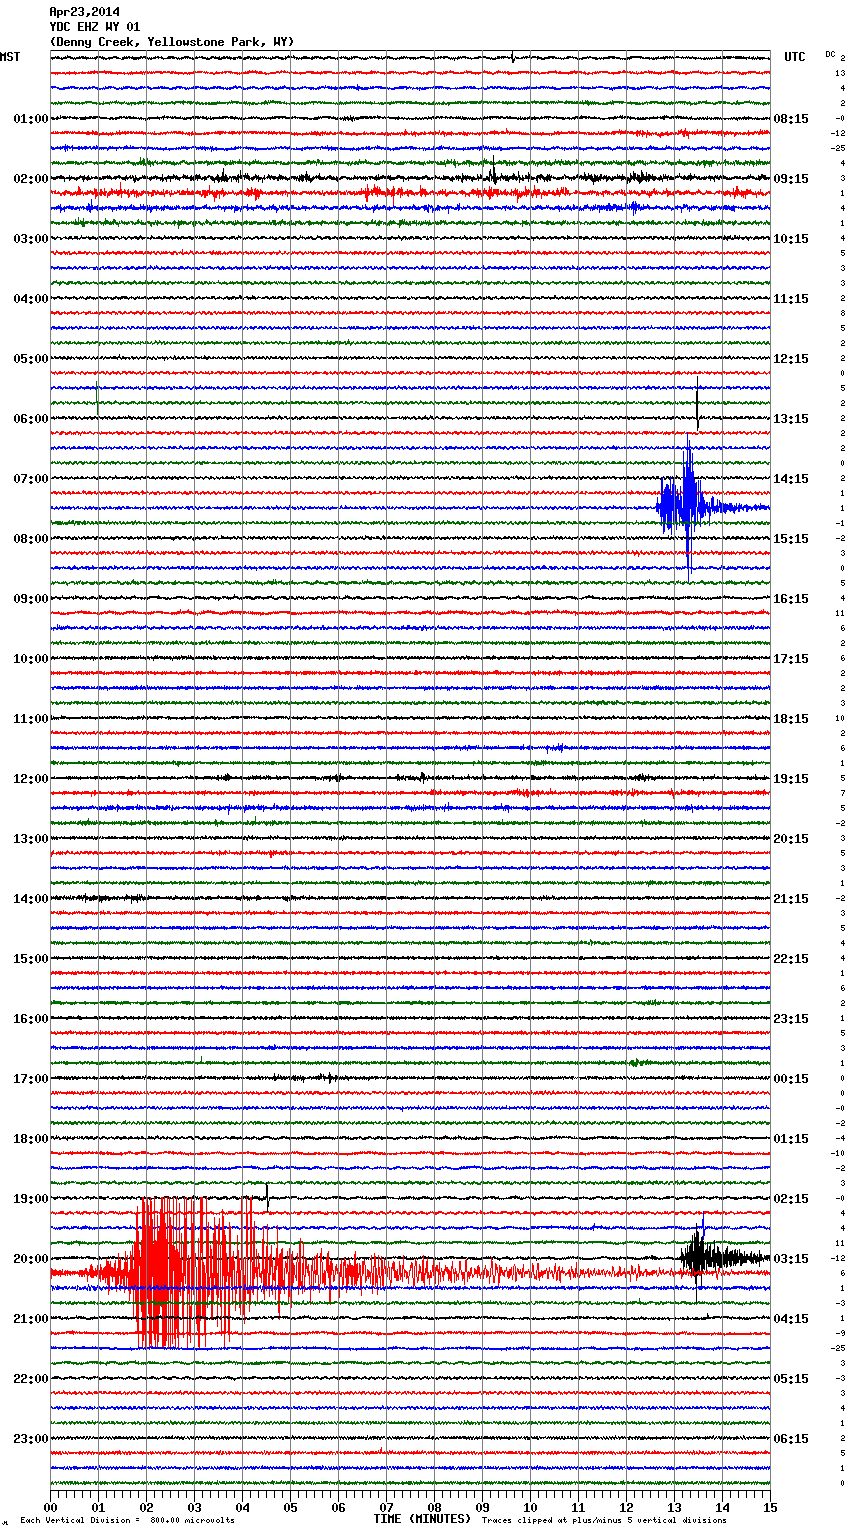Click the Traces clipped at plus/minus 5 note

click(x=604, y=1521)
